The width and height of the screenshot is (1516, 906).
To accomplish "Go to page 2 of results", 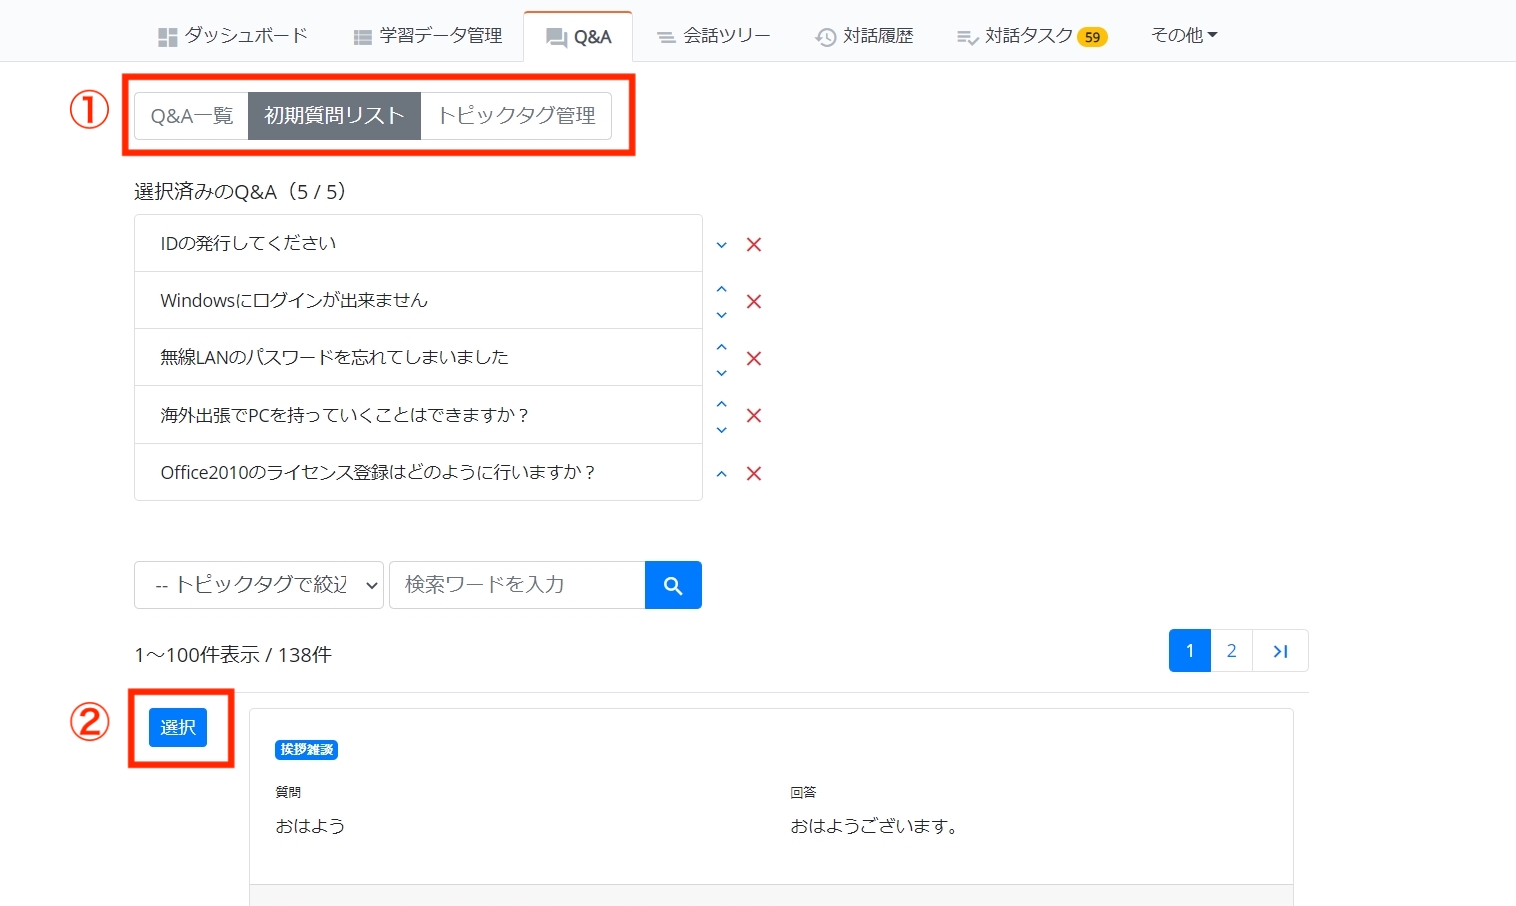I will 1231,651.
